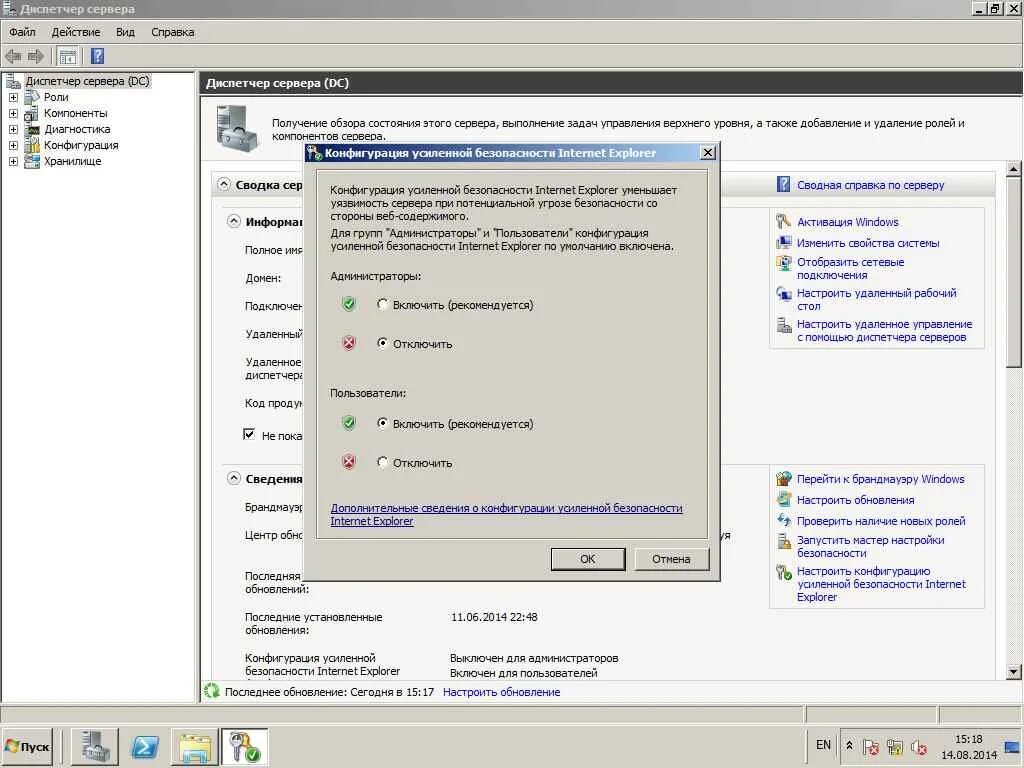Click the Активация Windows key icon
Viewport: 1024px width, 768px height.
pyautogui.click(x=783, y=221)
